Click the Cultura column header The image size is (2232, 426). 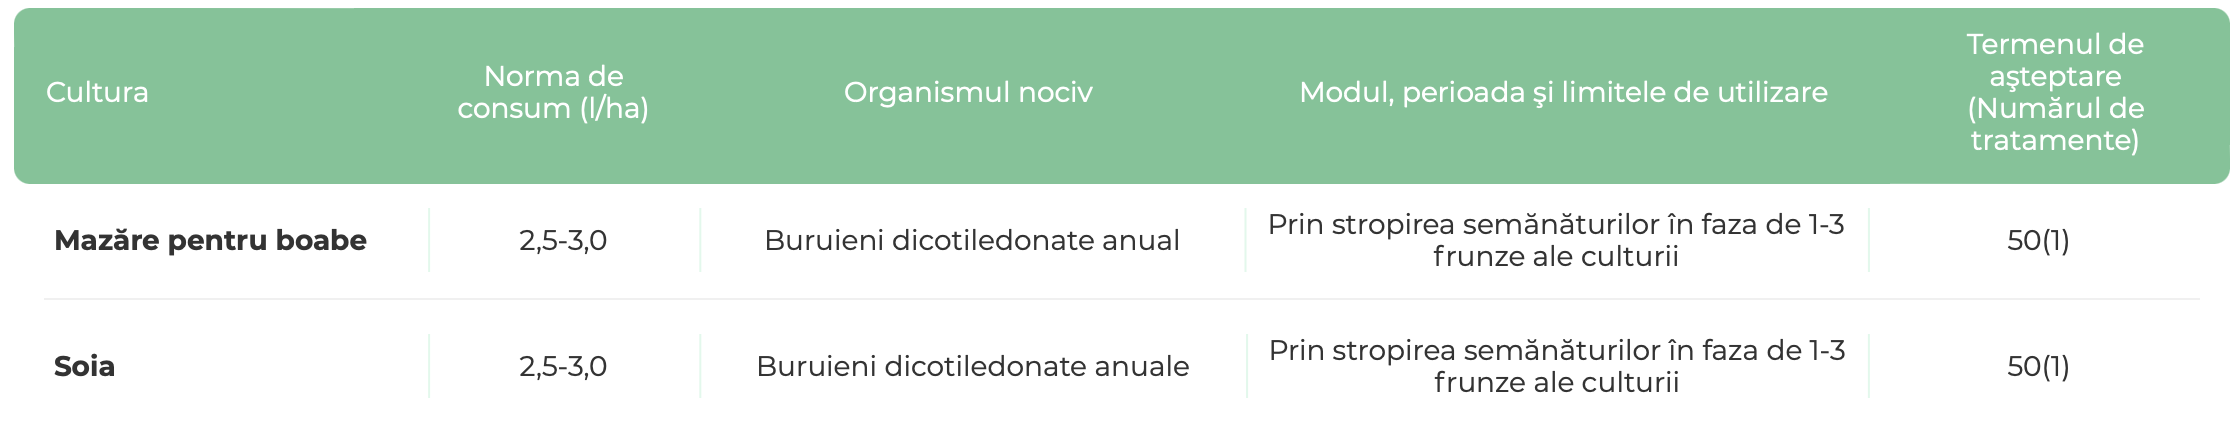pyautogui.click(x=97, y=93)
